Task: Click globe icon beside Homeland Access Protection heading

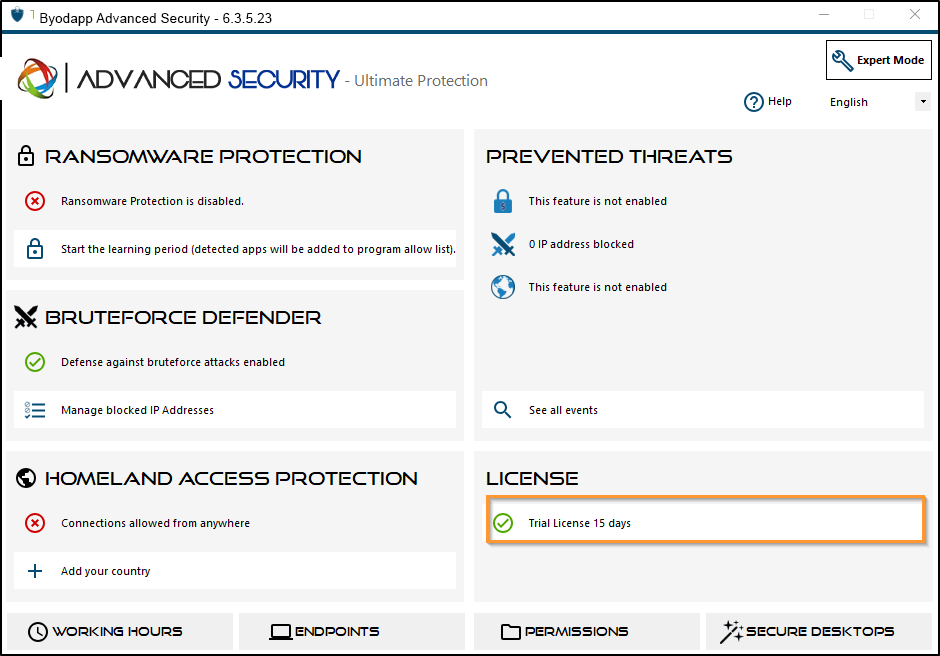Action: pos(26,478)
